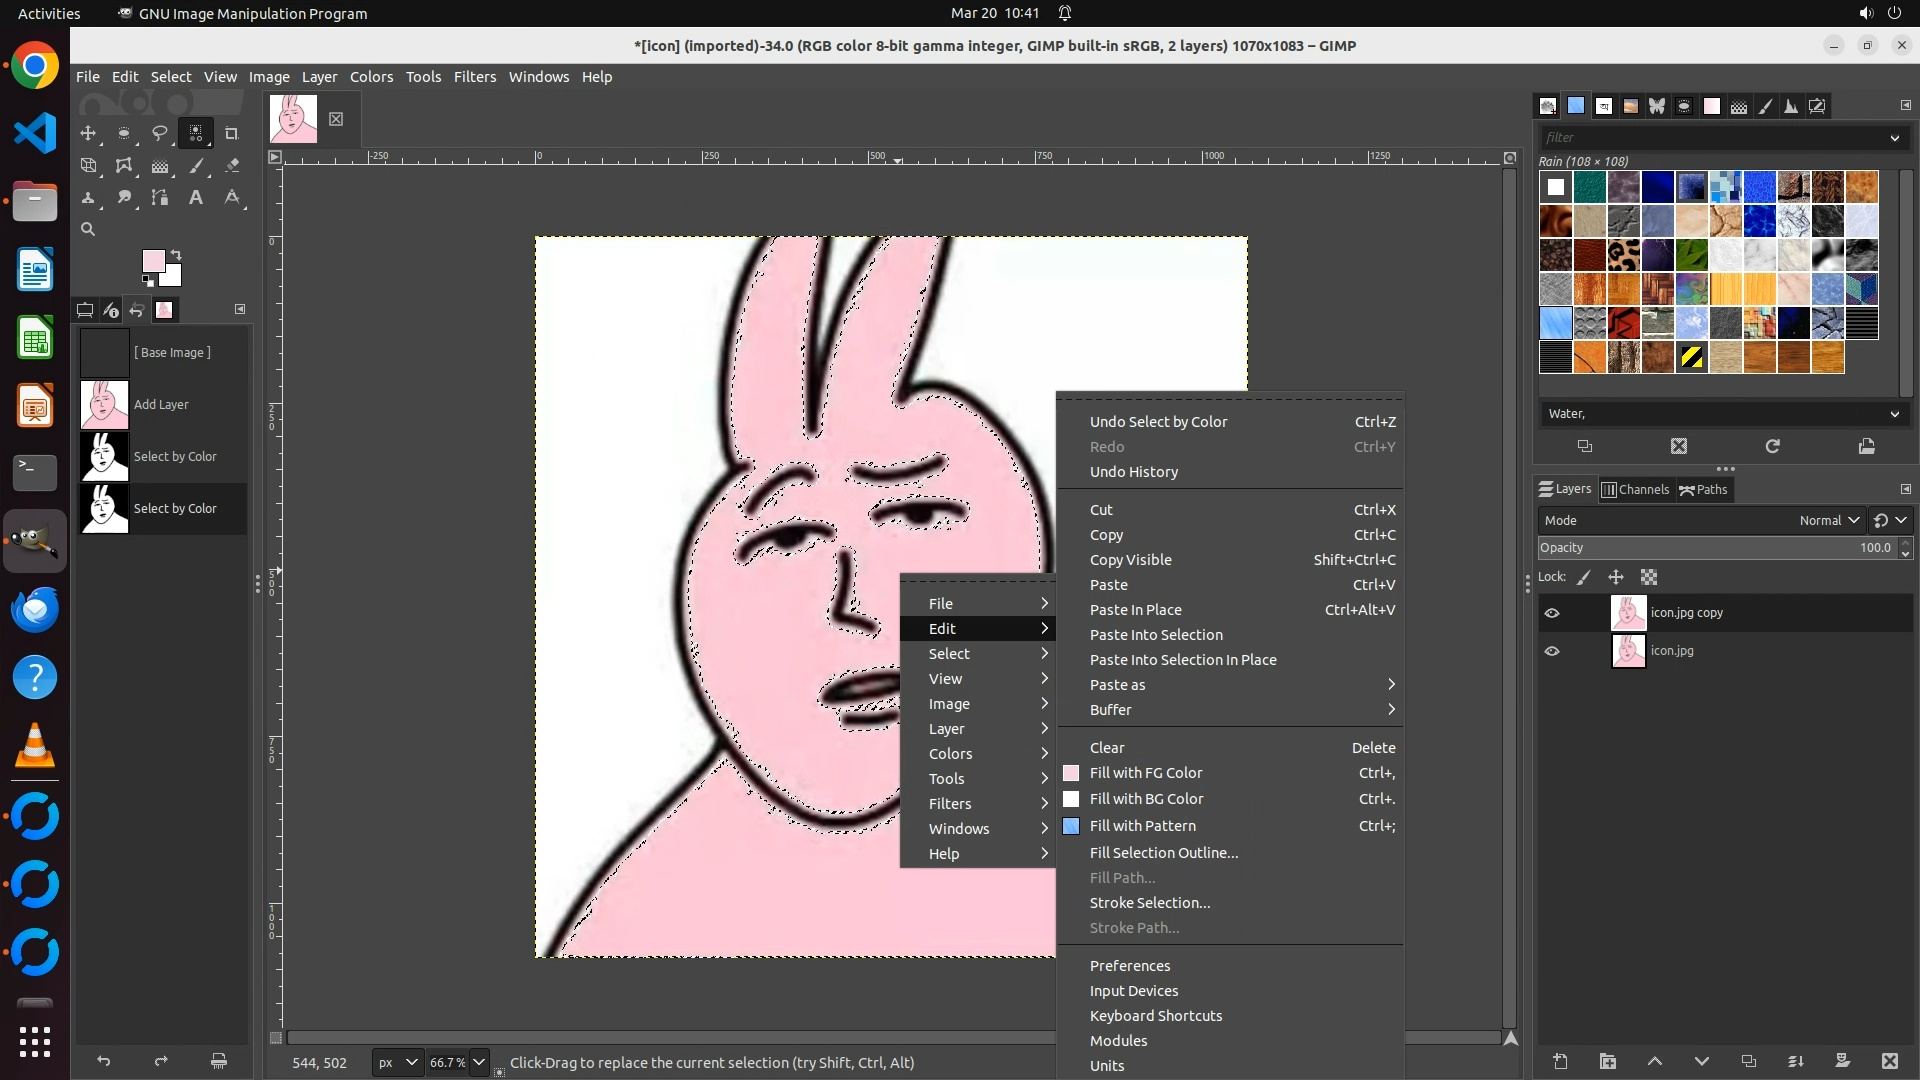The image size is (1920, 1080).
Task: Toggle lock alpha channel checkerboard icon
Action: (x=1649, y=577)
